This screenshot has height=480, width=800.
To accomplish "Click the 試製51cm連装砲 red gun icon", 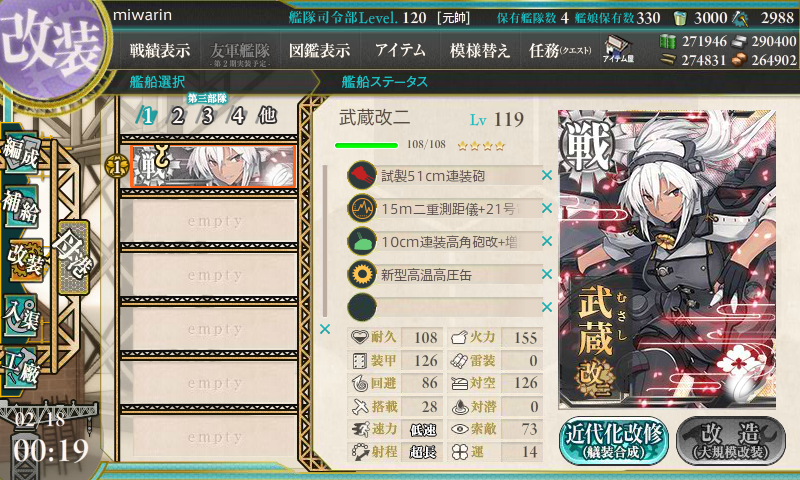I will tap(362, 175).
